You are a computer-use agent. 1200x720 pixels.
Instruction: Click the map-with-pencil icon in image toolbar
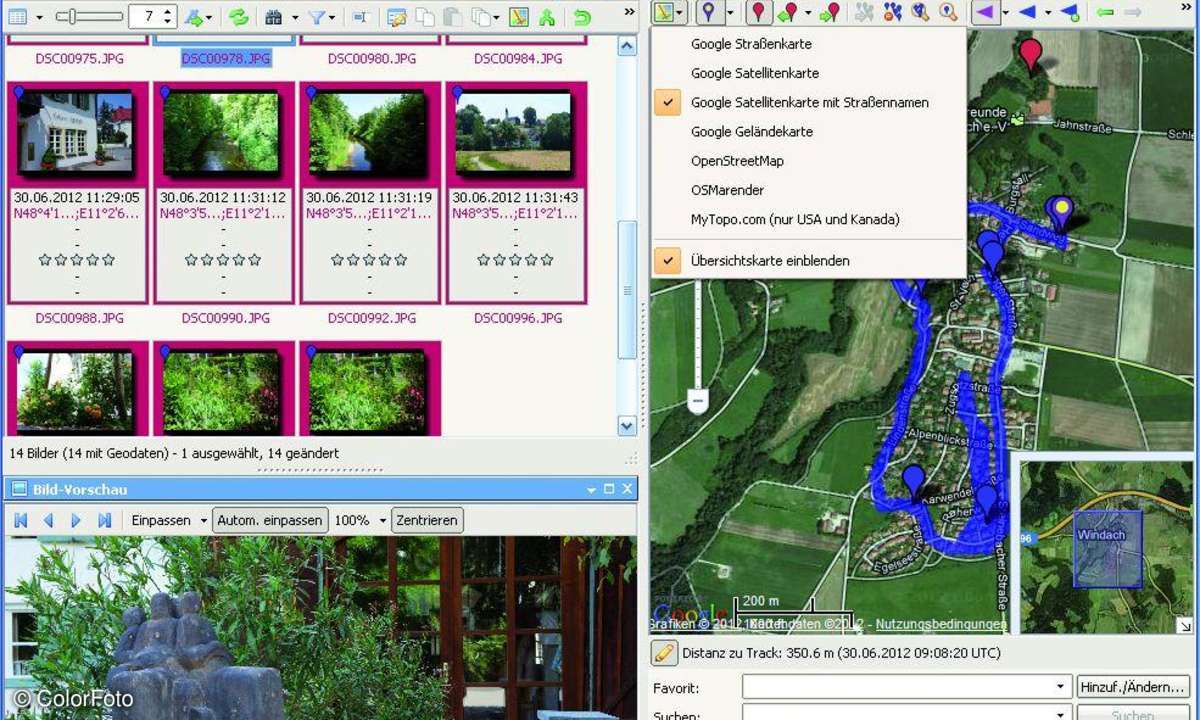518,17
